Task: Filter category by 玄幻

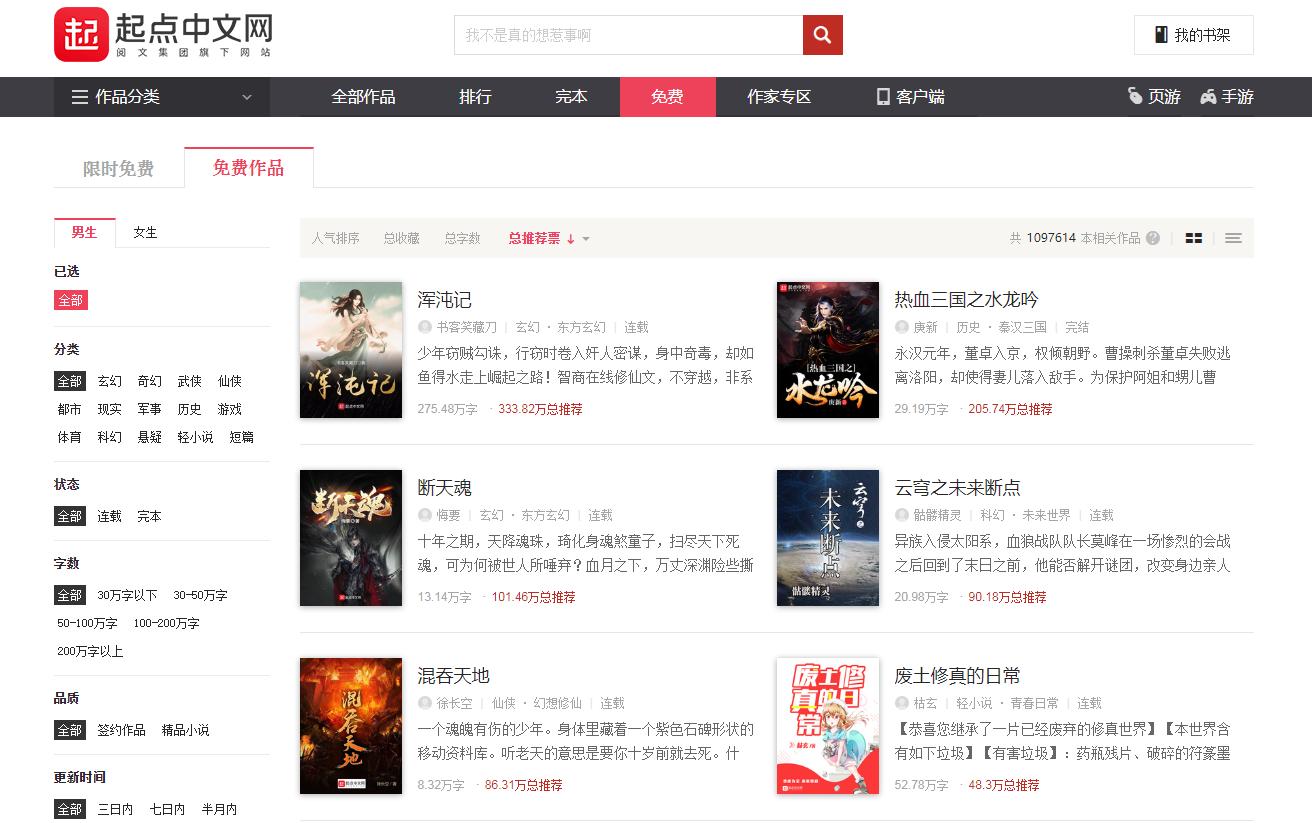Action: pos(110,381)
